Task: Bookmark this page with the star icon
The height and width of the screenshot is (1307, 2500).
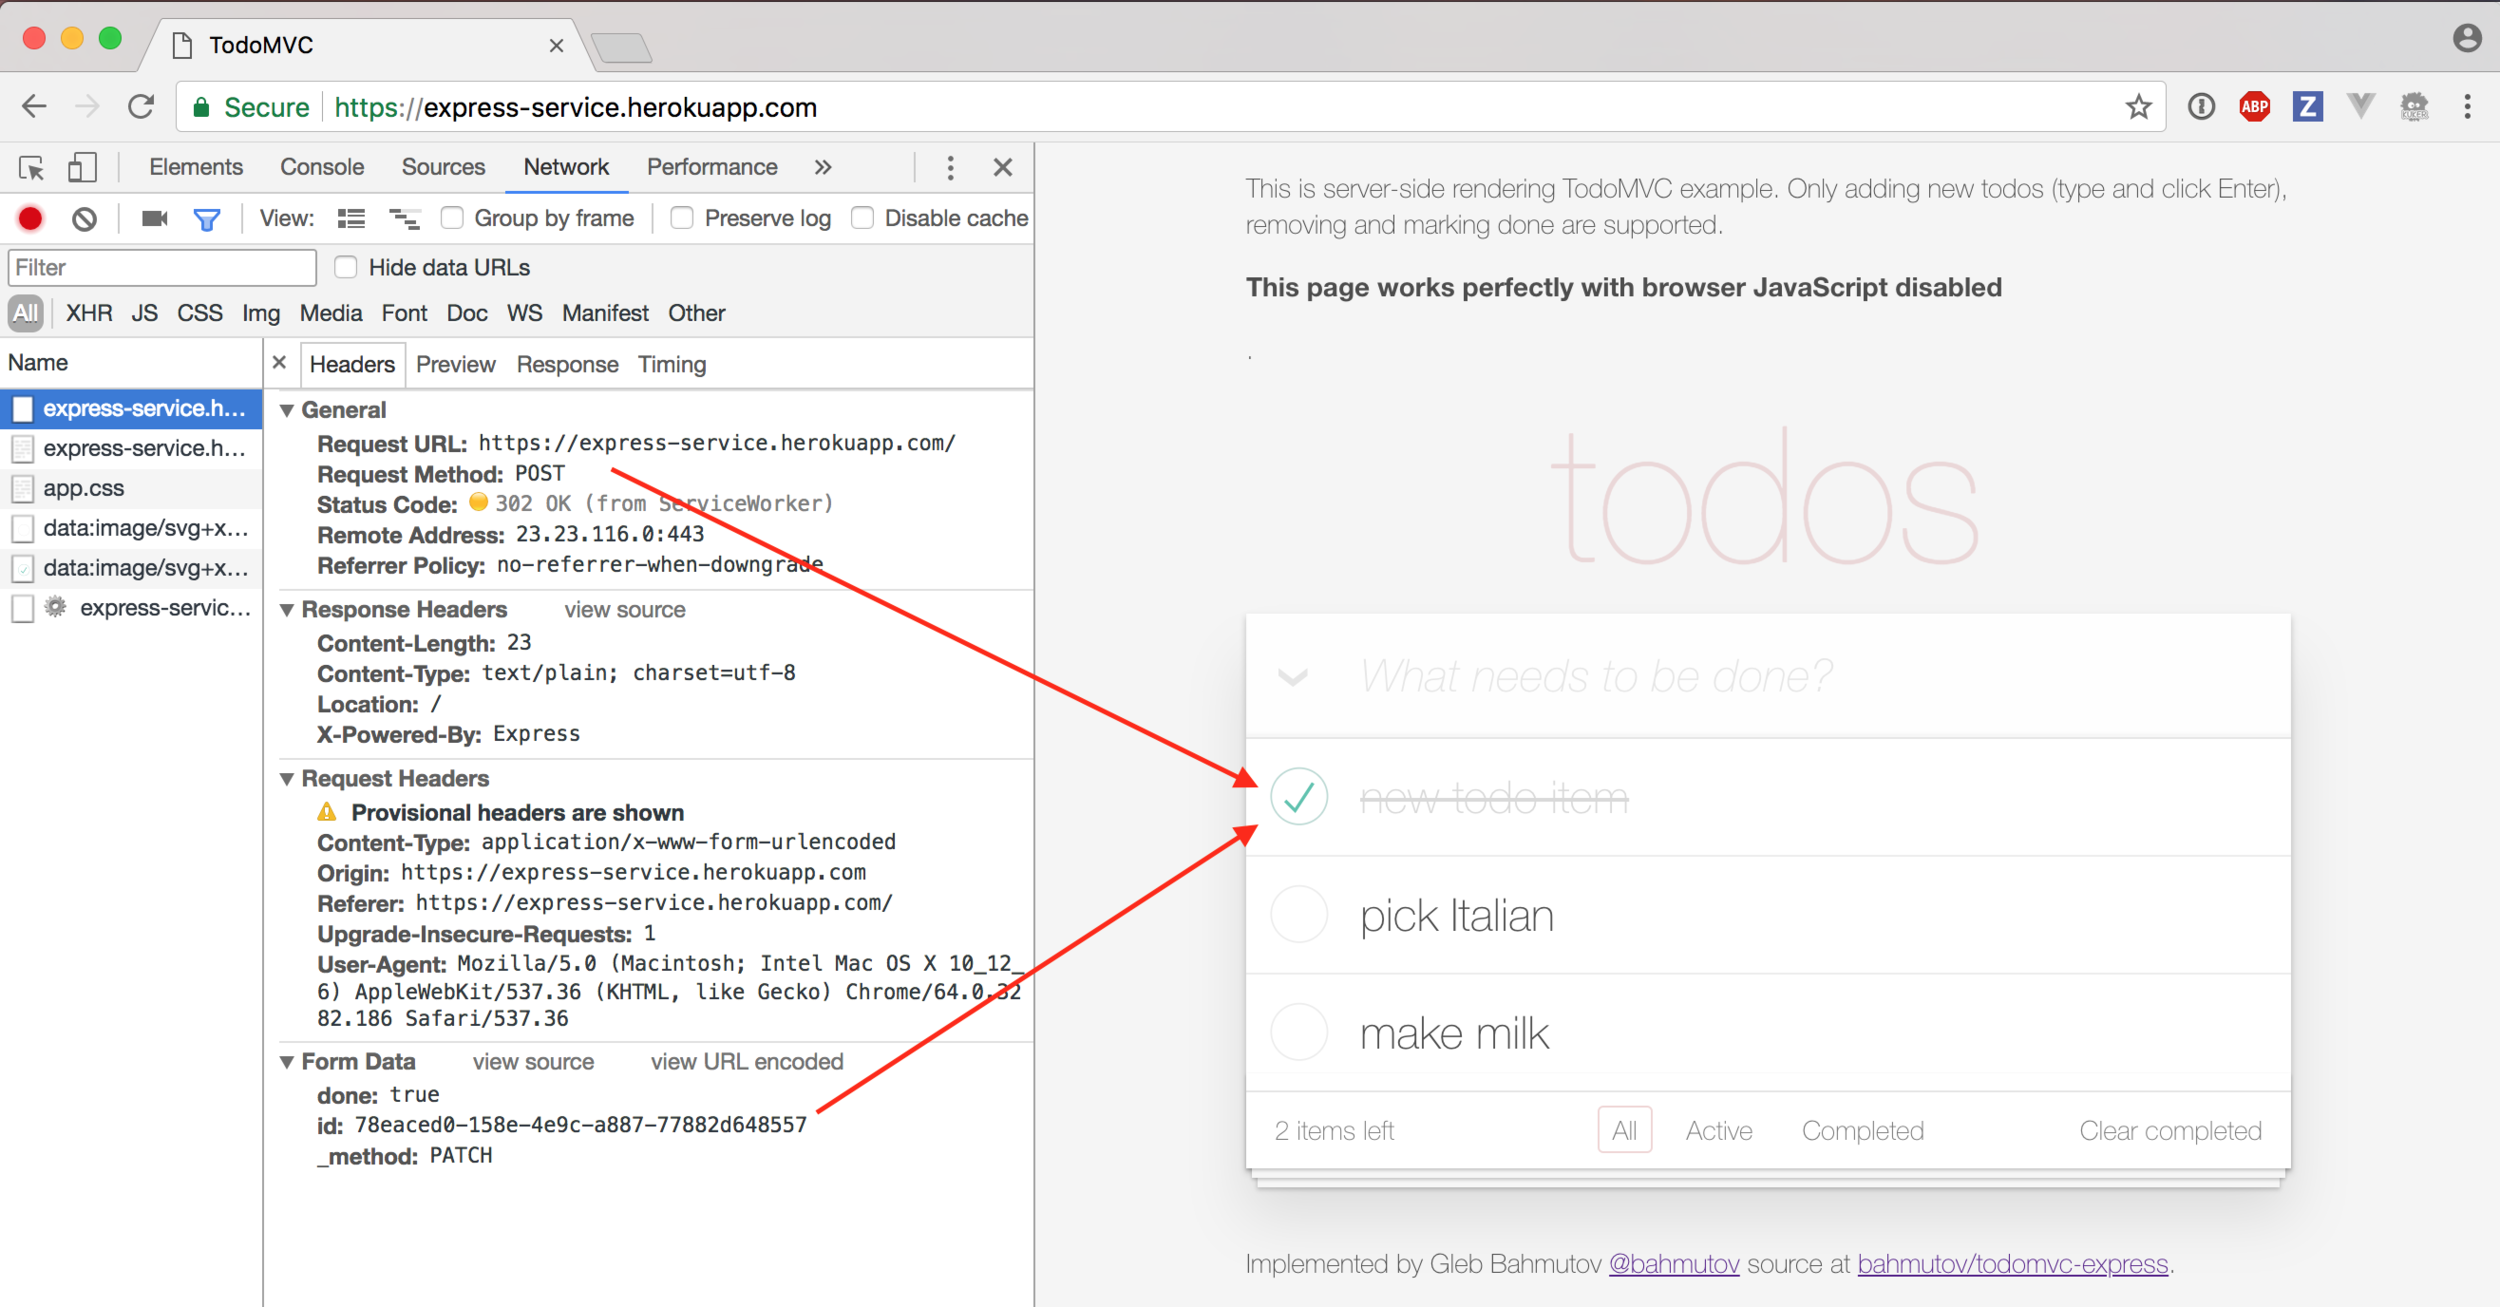Action: pos(2138,107)
